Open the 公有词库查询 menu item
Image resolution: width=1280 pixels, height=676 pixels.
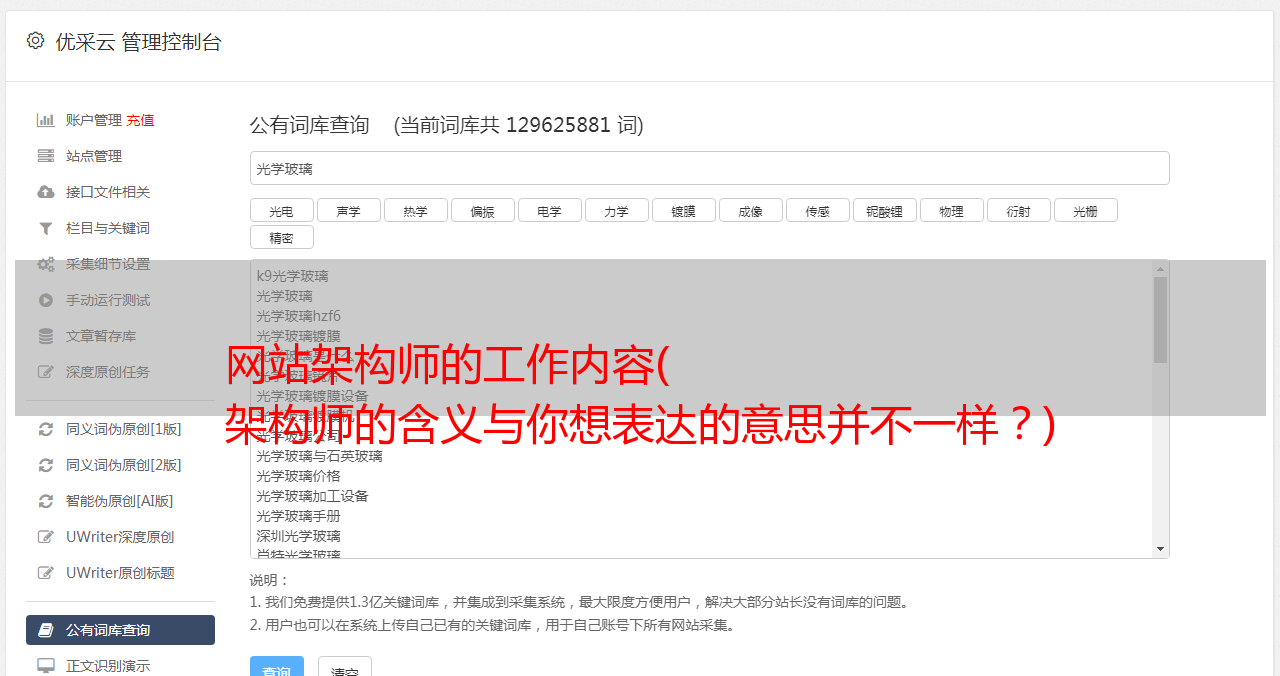tap(120, 630)
